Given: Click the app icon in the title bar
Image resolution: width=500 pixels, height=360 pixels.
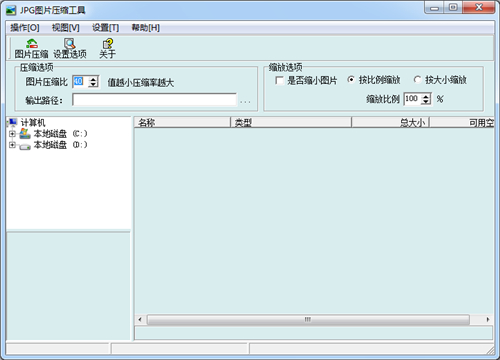Looking at the screenshot, I should (x=11, y=10).
